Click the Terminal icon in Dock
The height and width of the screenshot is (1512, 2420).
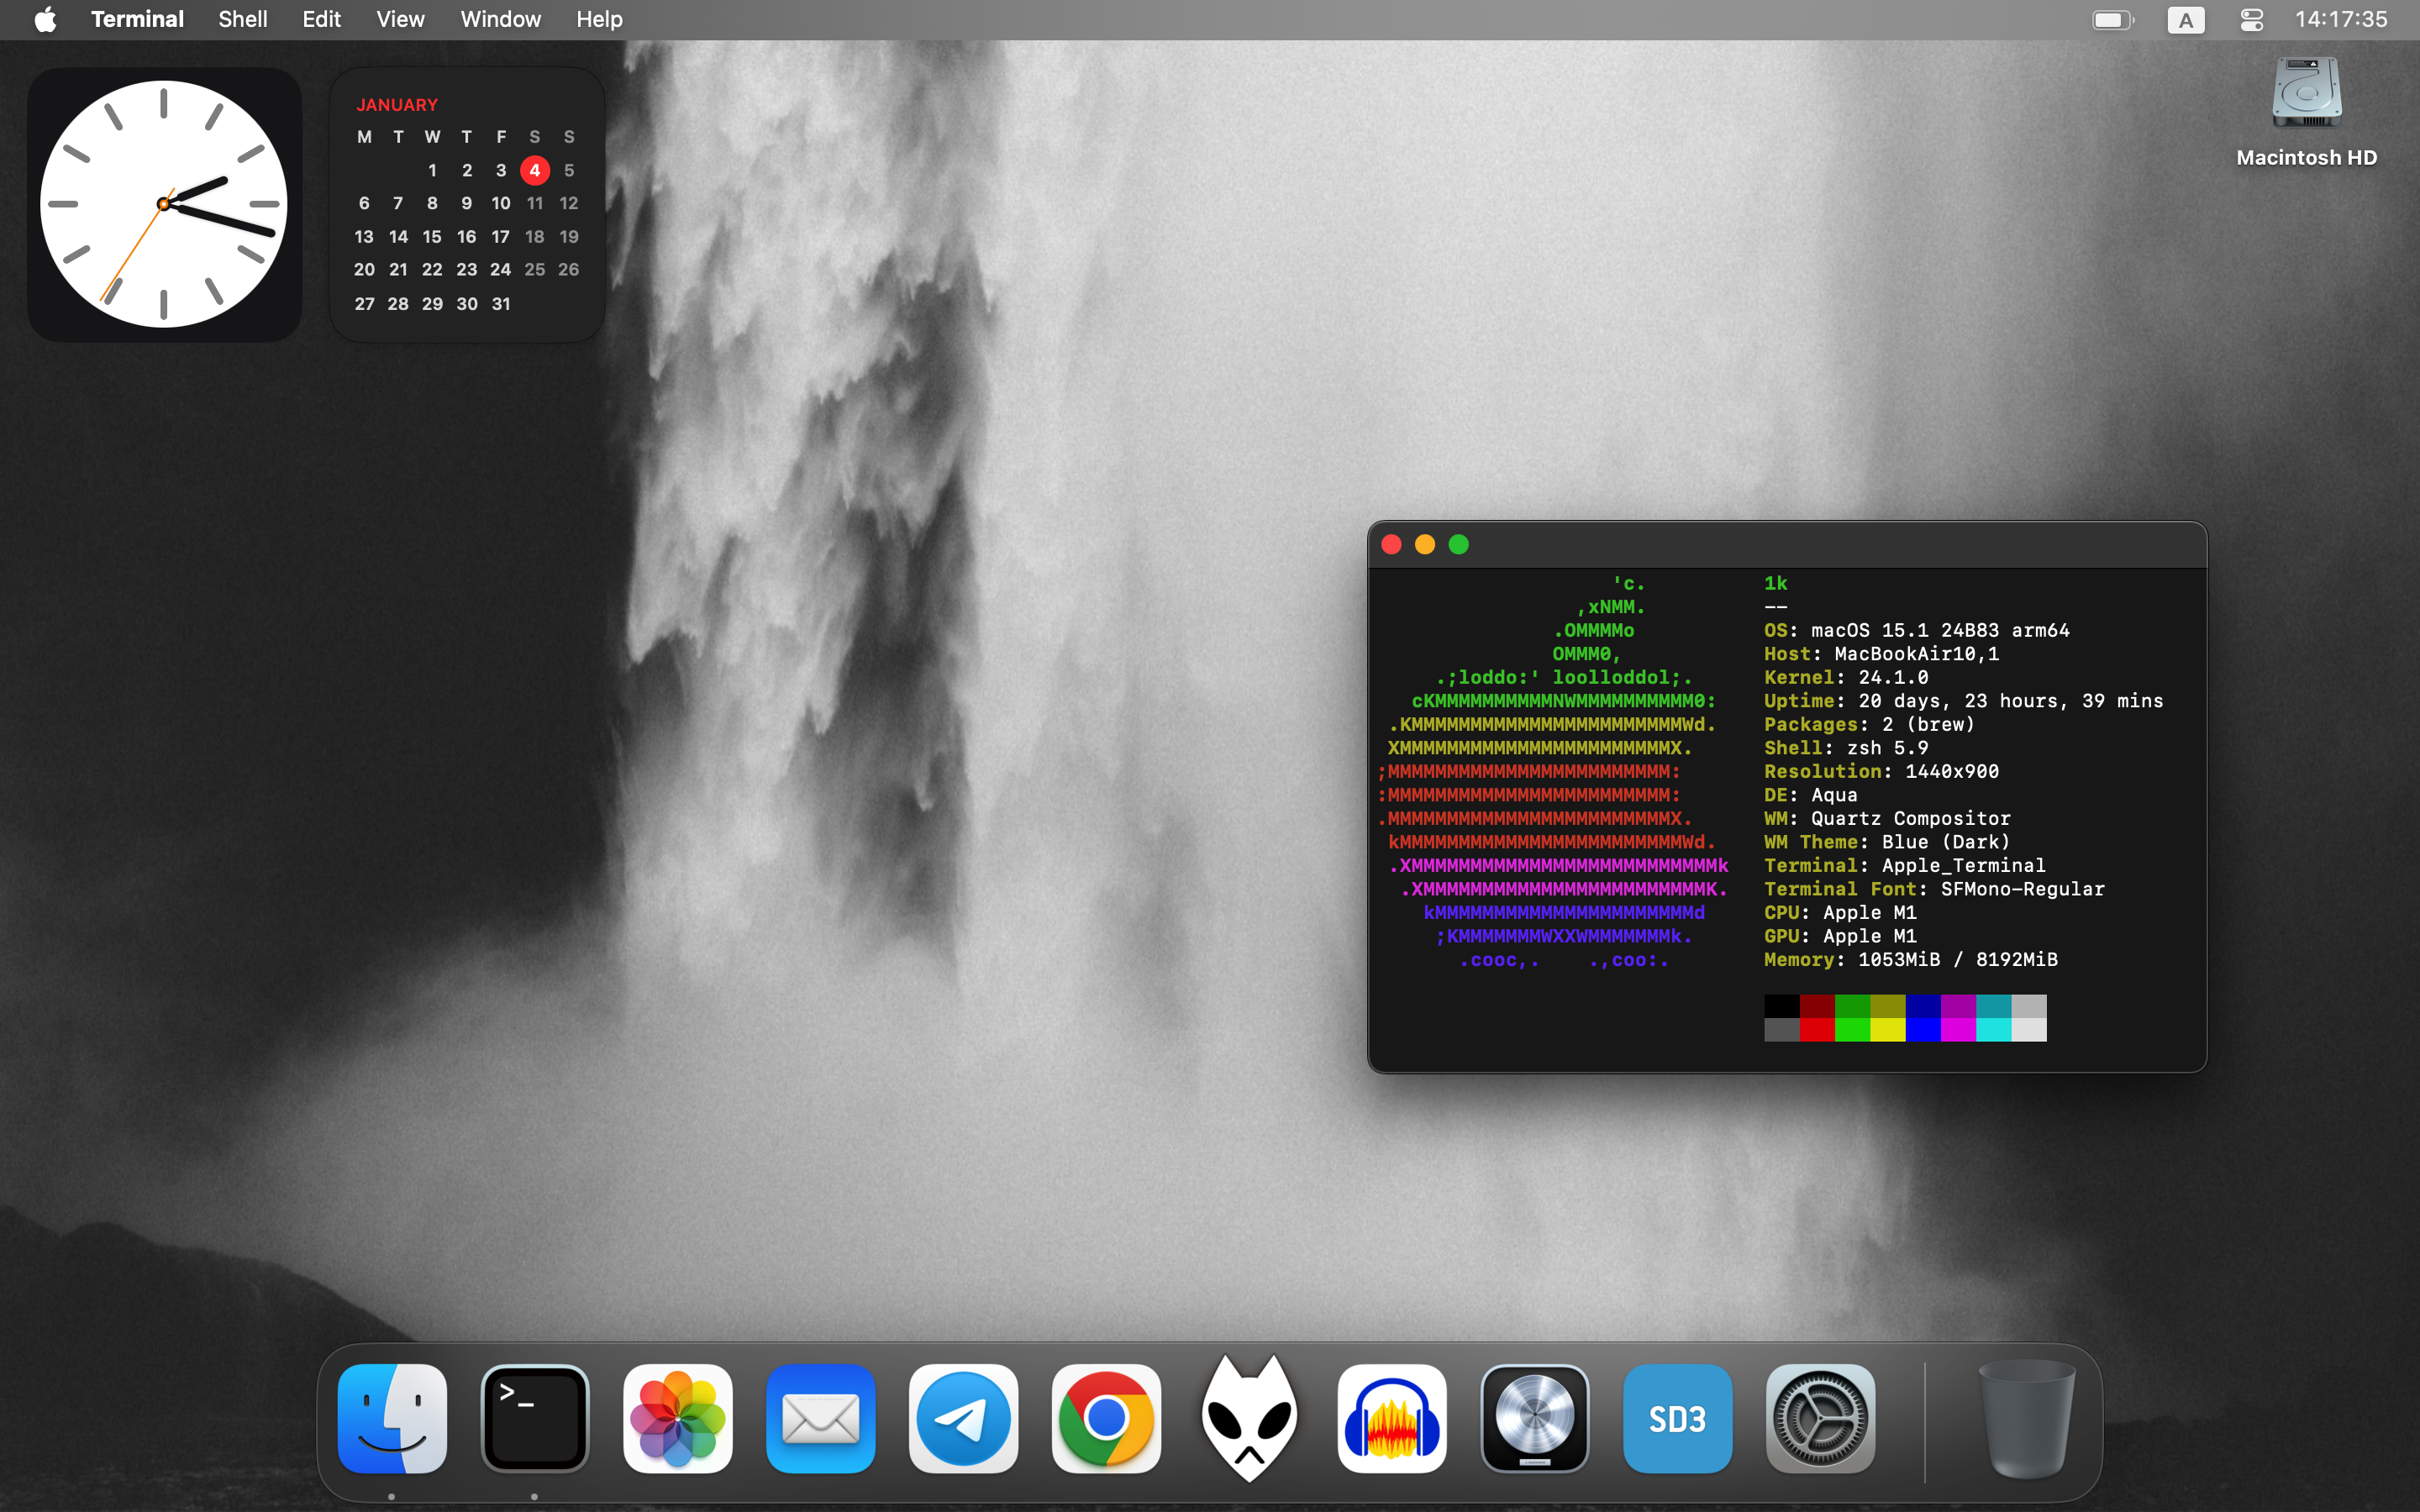(x=535, y=1418)
